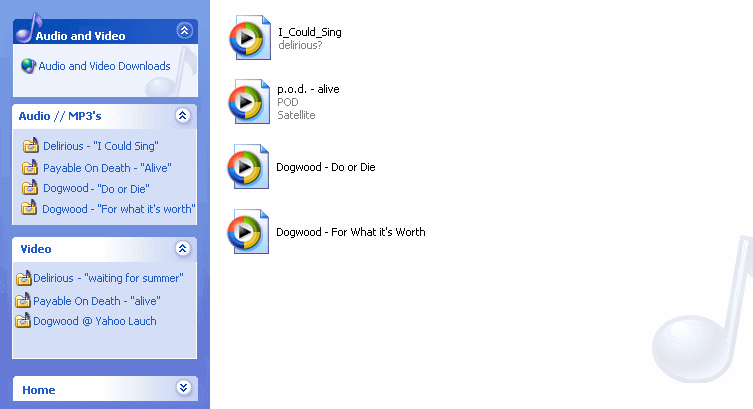Click the Dogwood - Do or Die file icon
Viewport: 753px width, 409px height.
pos(248,167)
